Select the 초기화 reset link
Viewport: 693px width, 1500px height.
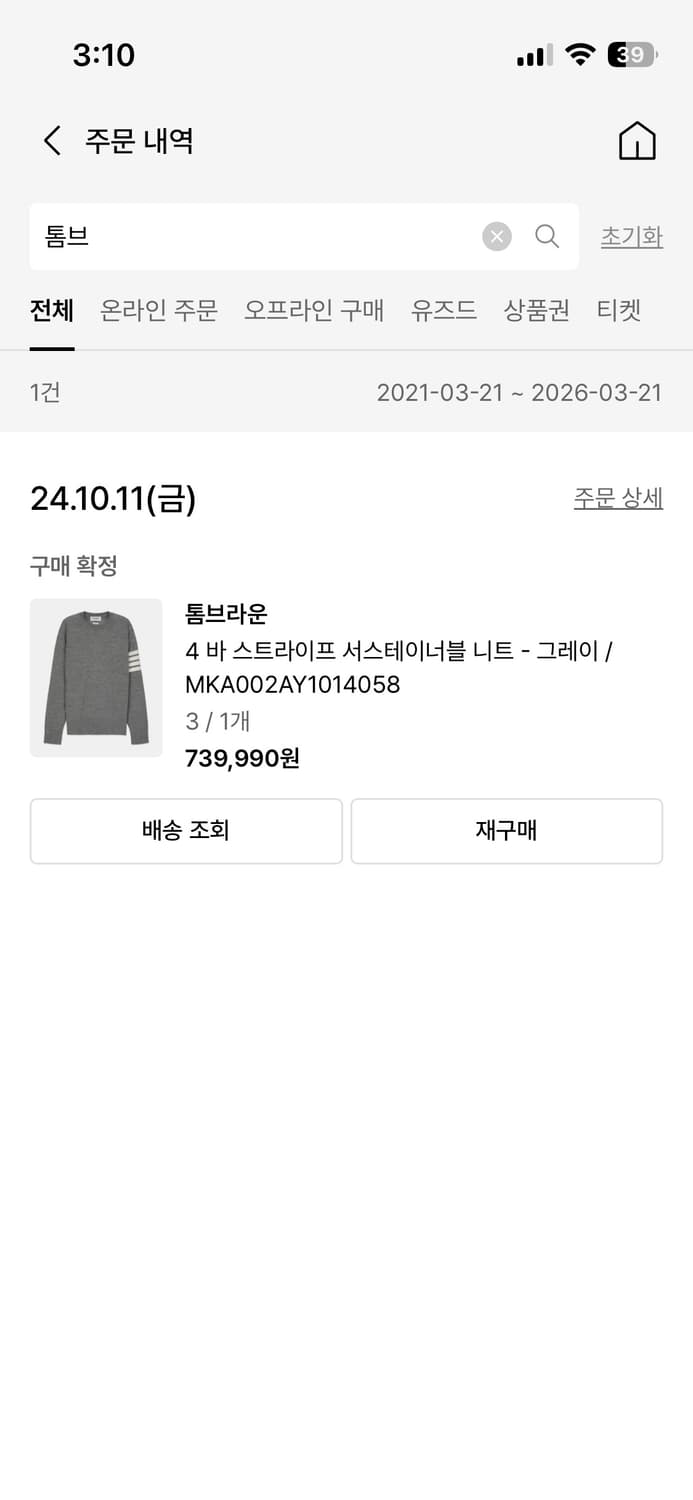[631, 236]
